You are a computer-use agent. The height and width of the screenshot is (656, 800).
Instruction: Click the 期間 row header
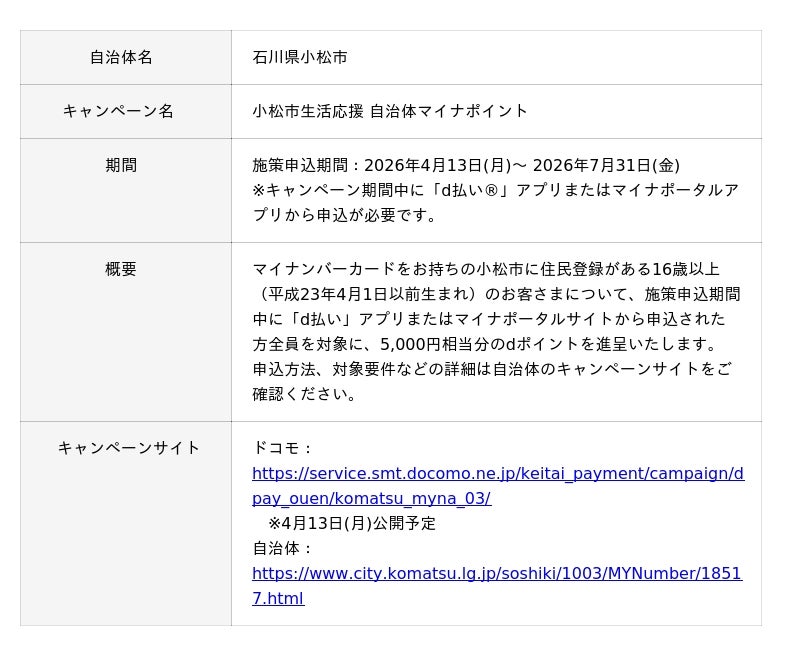tap(121, 165)
